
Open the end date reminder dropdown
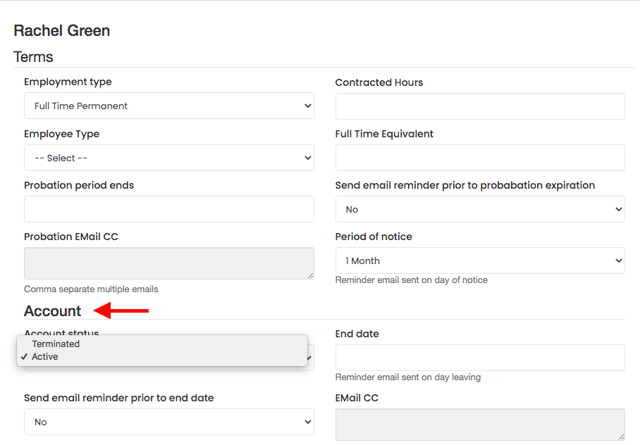pyautogui.click(x=168, y=422)
